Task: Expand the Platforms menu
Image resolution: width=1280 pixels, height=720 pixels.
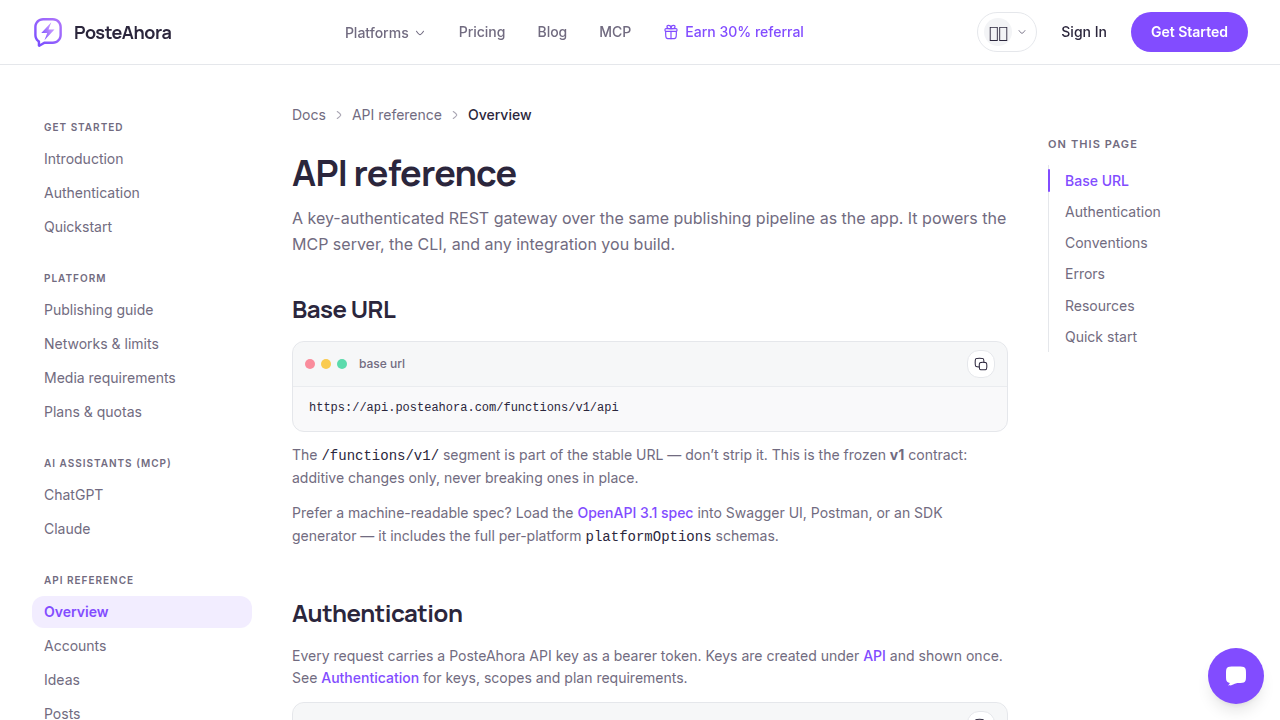Action: point(385,32)
